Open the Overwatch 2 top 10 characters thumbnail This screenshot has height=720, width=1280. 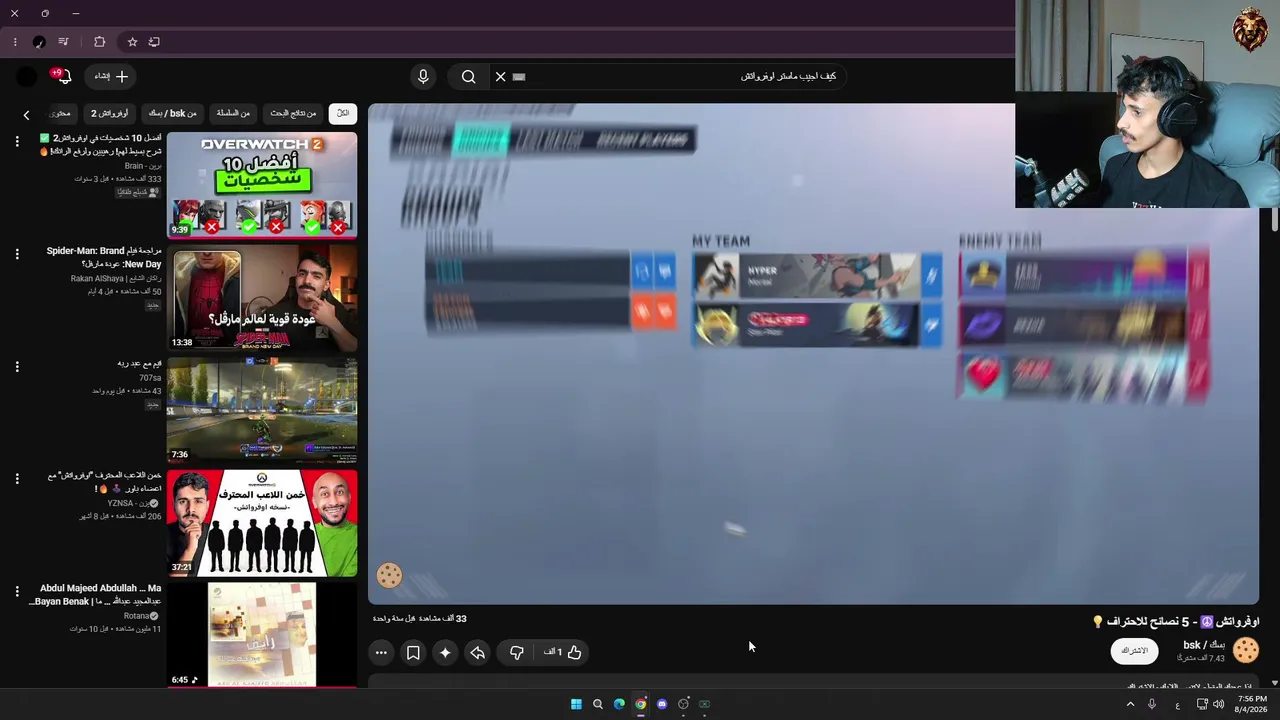[x=262, y=186]
